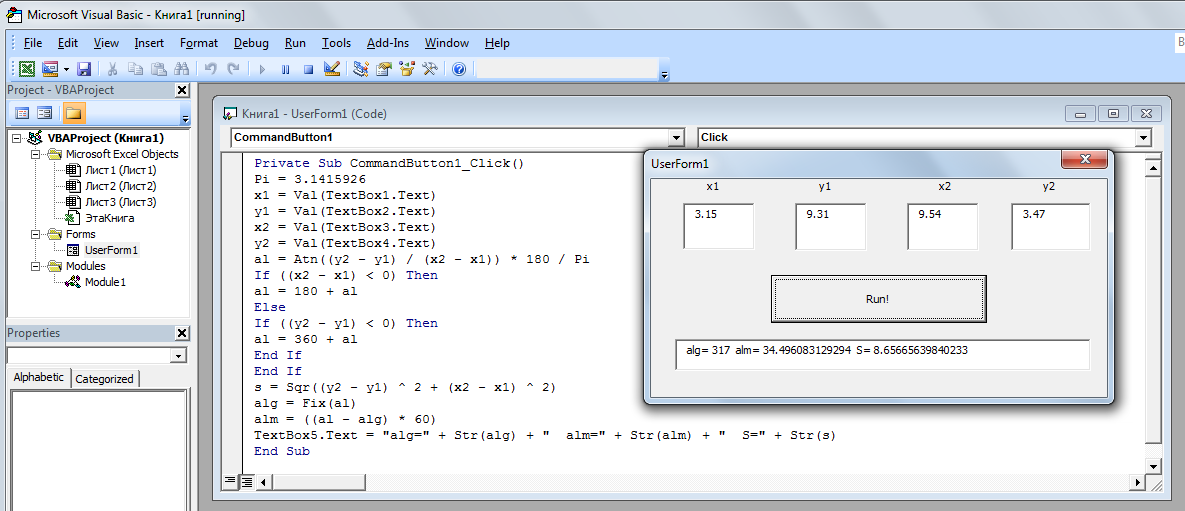Screen dimensions: 1185x511
Task: Open the Click procedure dropdown
Action: 1144,138
